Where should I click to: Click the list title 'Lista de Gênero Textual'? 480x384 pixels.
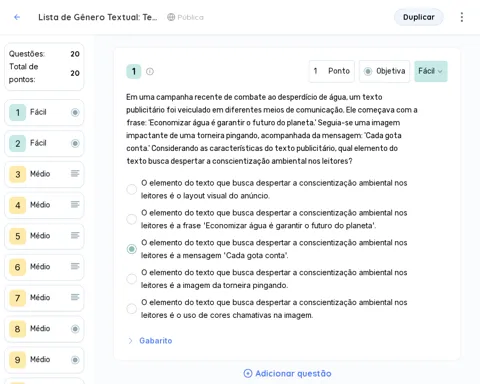97,17
